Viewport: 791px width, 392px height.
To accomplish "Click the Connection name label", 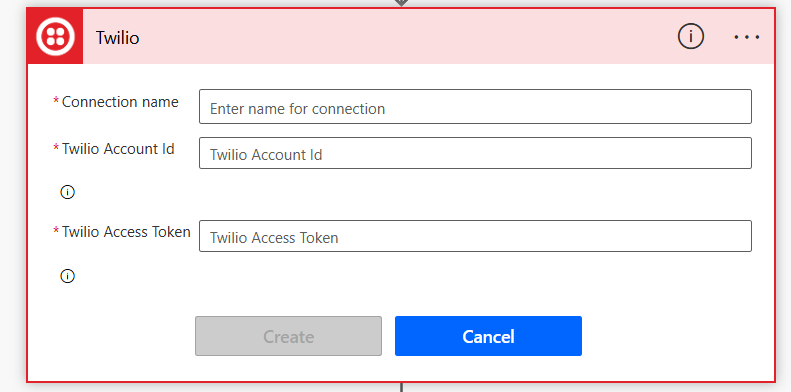I will [x=120, y=102].
